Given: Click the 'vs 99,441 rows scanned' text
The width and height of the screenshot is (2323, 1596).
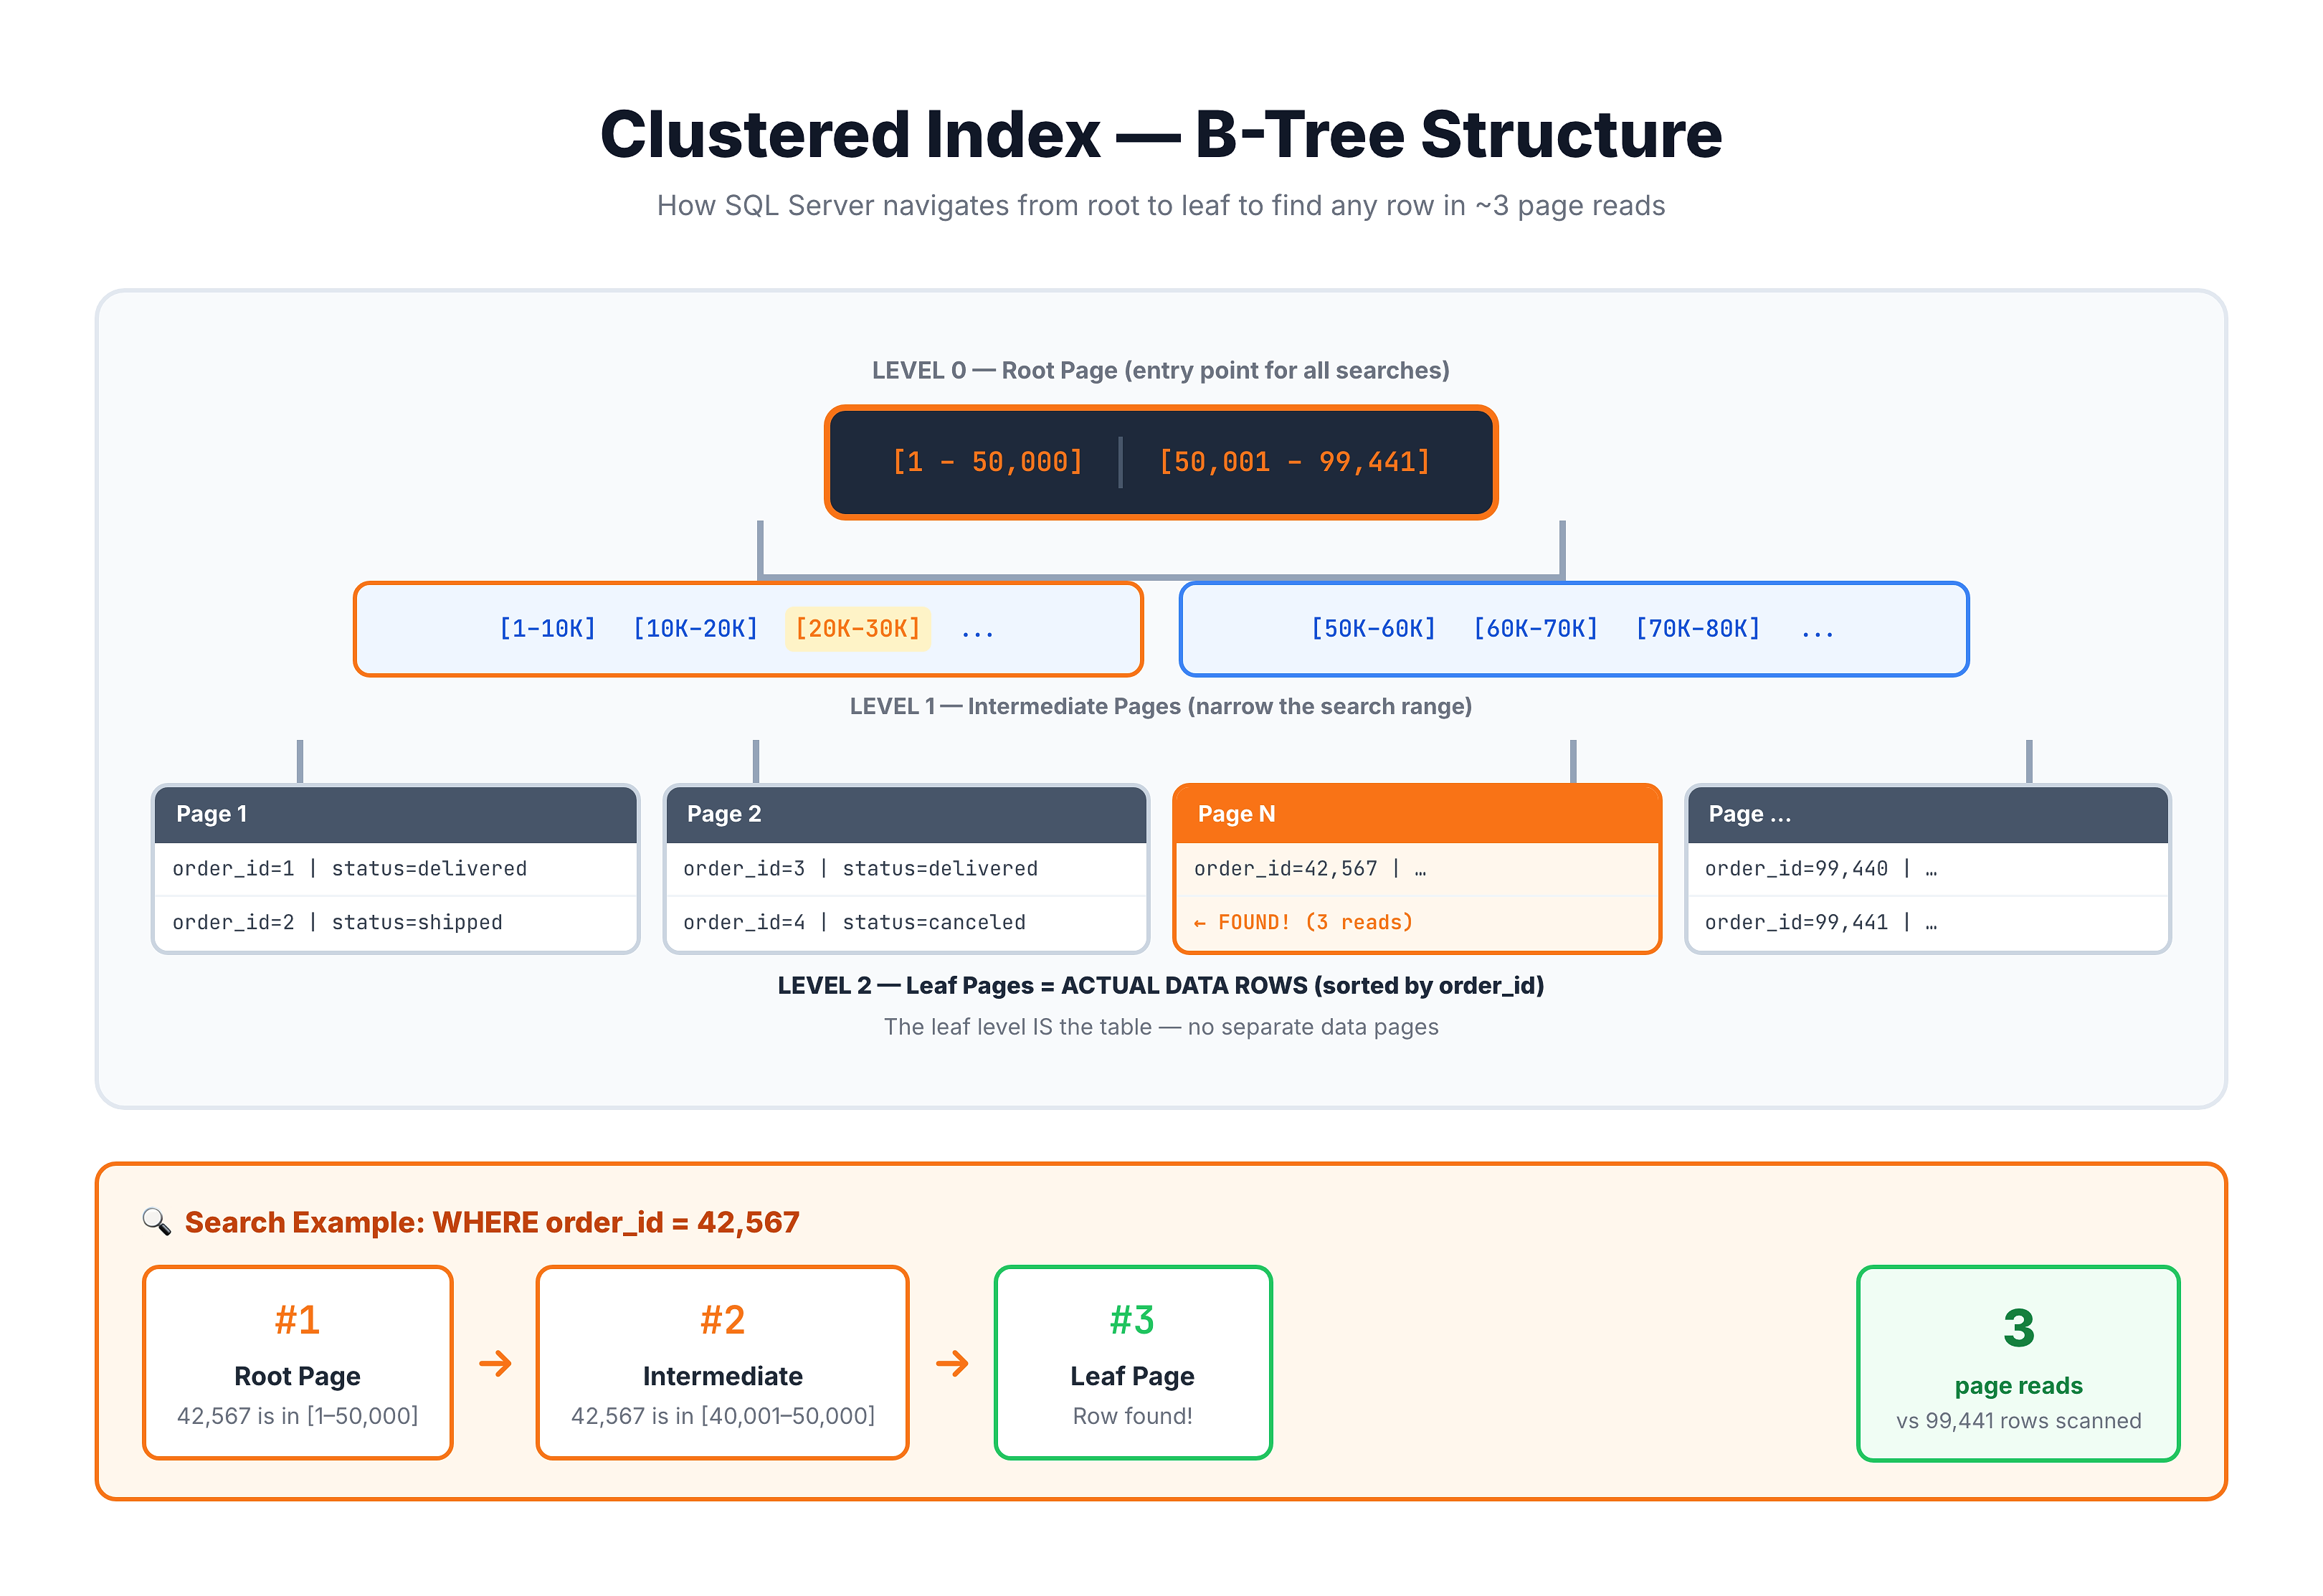Looking at the screenshot, I should [x=2019, y=1421].
